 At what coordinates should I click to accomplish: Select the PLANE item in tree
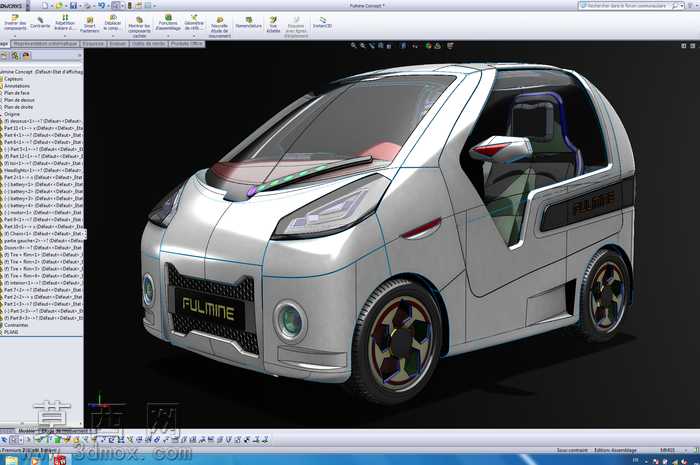[11, 332]
